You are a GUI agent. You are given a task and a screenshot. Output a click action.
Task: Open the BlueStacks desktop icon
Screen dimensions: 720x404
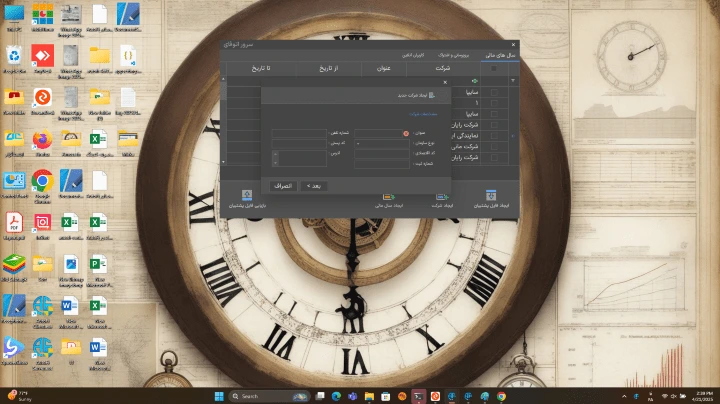point(14,267)
